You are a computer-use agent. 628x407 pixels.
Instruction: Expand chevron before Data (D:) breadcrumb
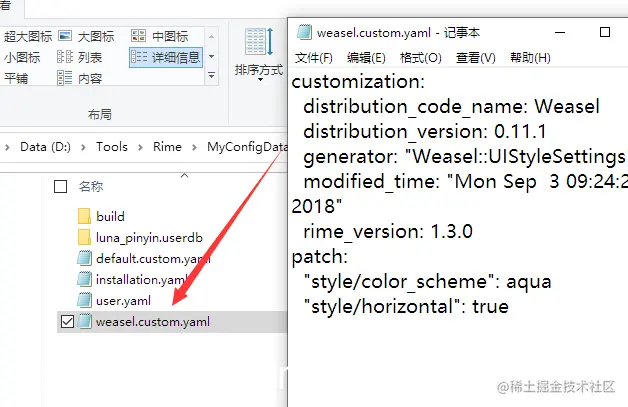click(7, 147)
